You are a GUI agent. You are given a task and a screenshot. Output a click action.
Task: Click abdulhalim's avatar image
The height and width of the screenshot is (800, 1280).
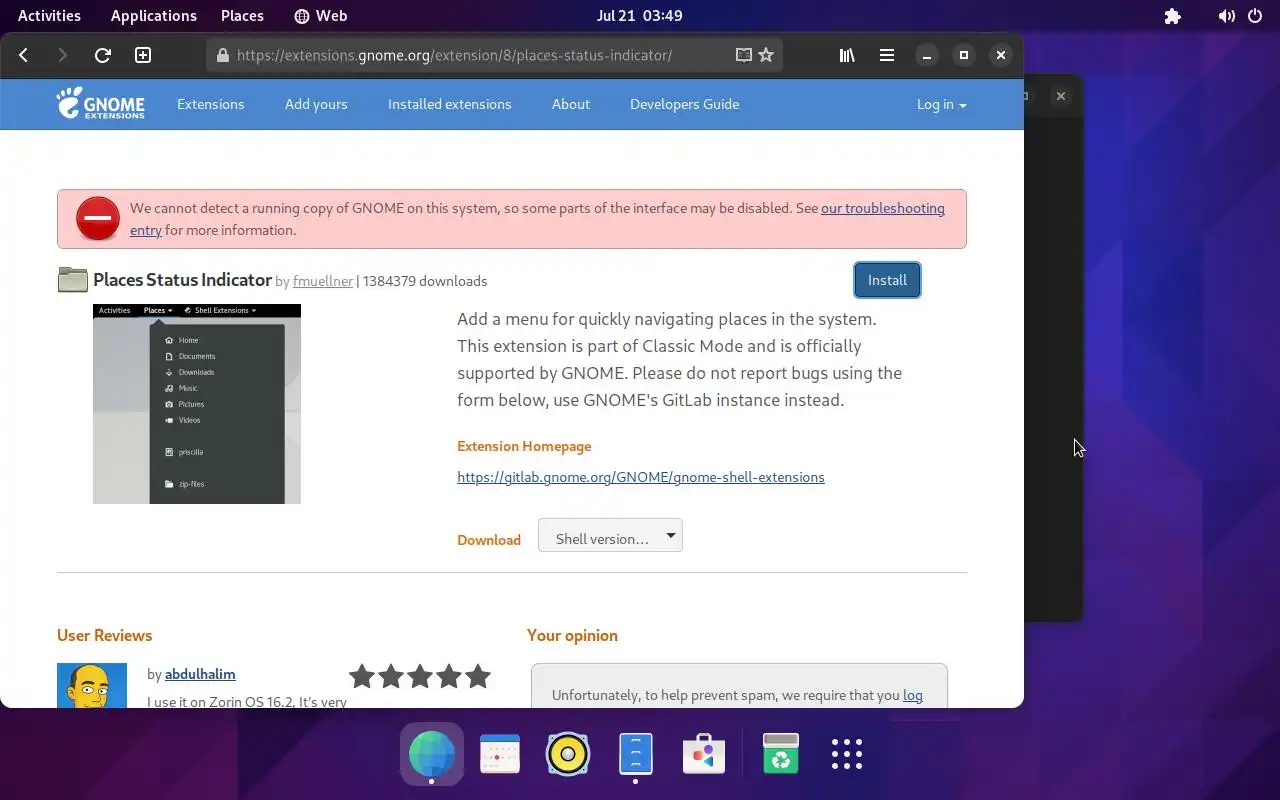tap(92, 686)
